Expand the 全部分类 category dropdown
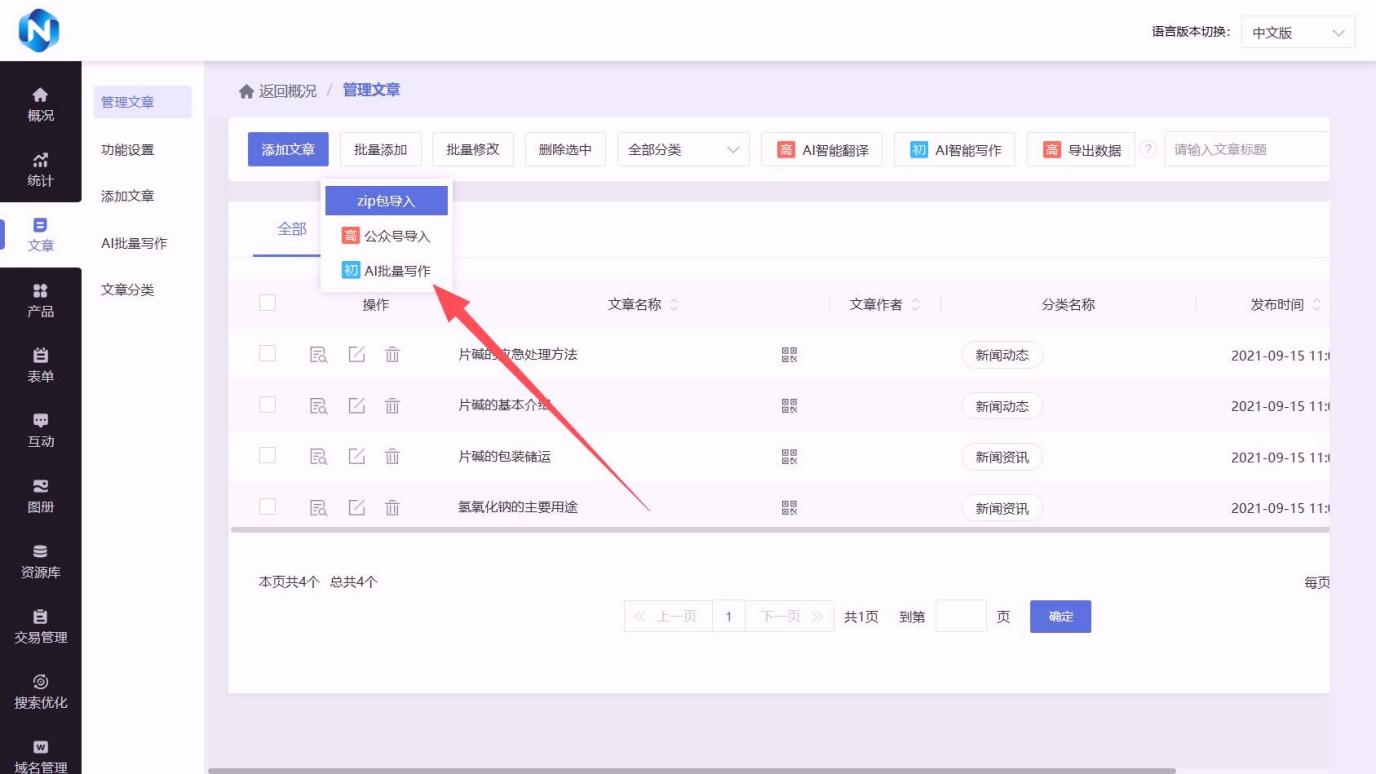The height and width of the screenshot is (774, 1376). coord(683,150)
